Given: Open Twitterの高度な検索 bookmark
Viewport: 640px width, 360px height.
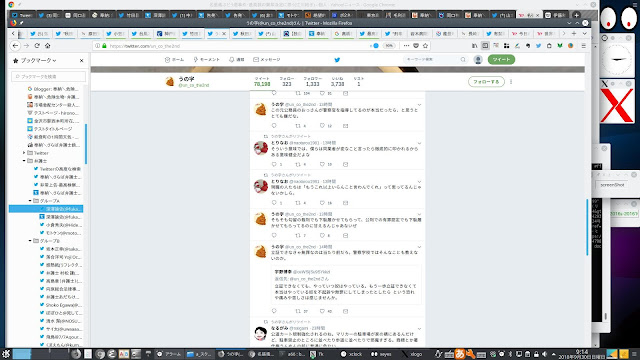Looking at the screenshot, I should (58, 169).
